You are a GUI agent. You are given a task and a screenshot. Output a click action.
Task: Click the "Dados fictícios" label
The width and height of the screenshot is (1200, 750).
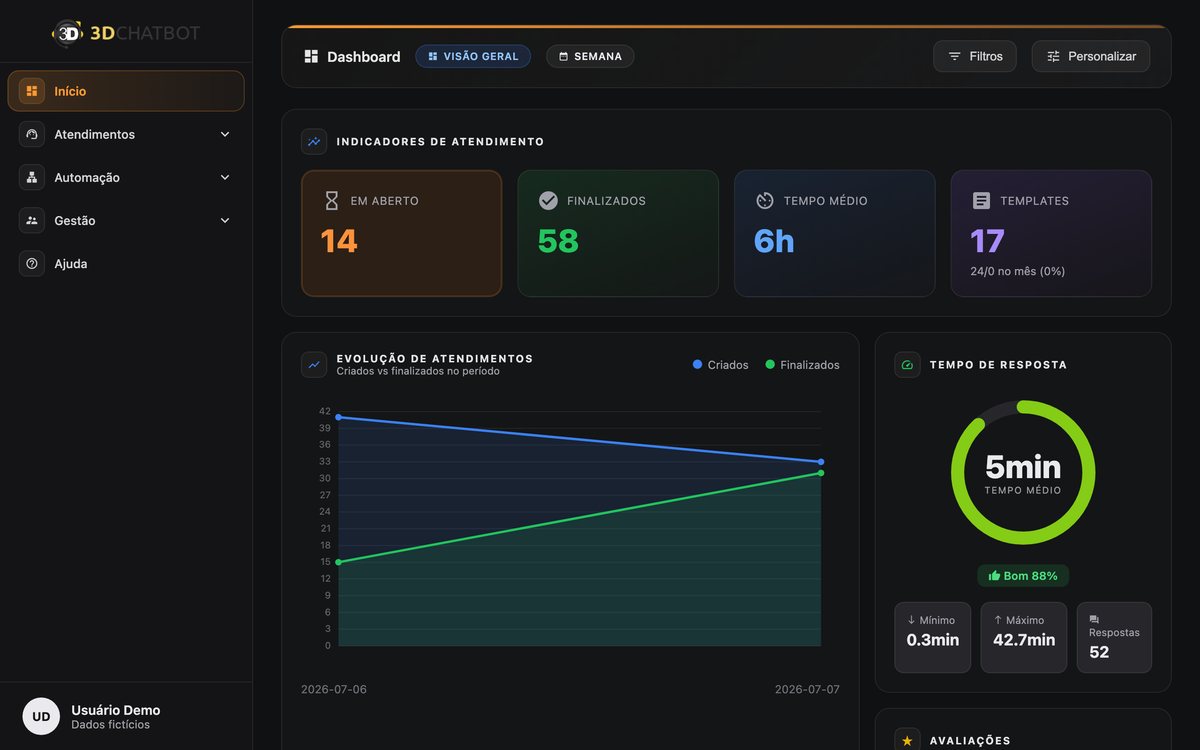coord(111,725)
